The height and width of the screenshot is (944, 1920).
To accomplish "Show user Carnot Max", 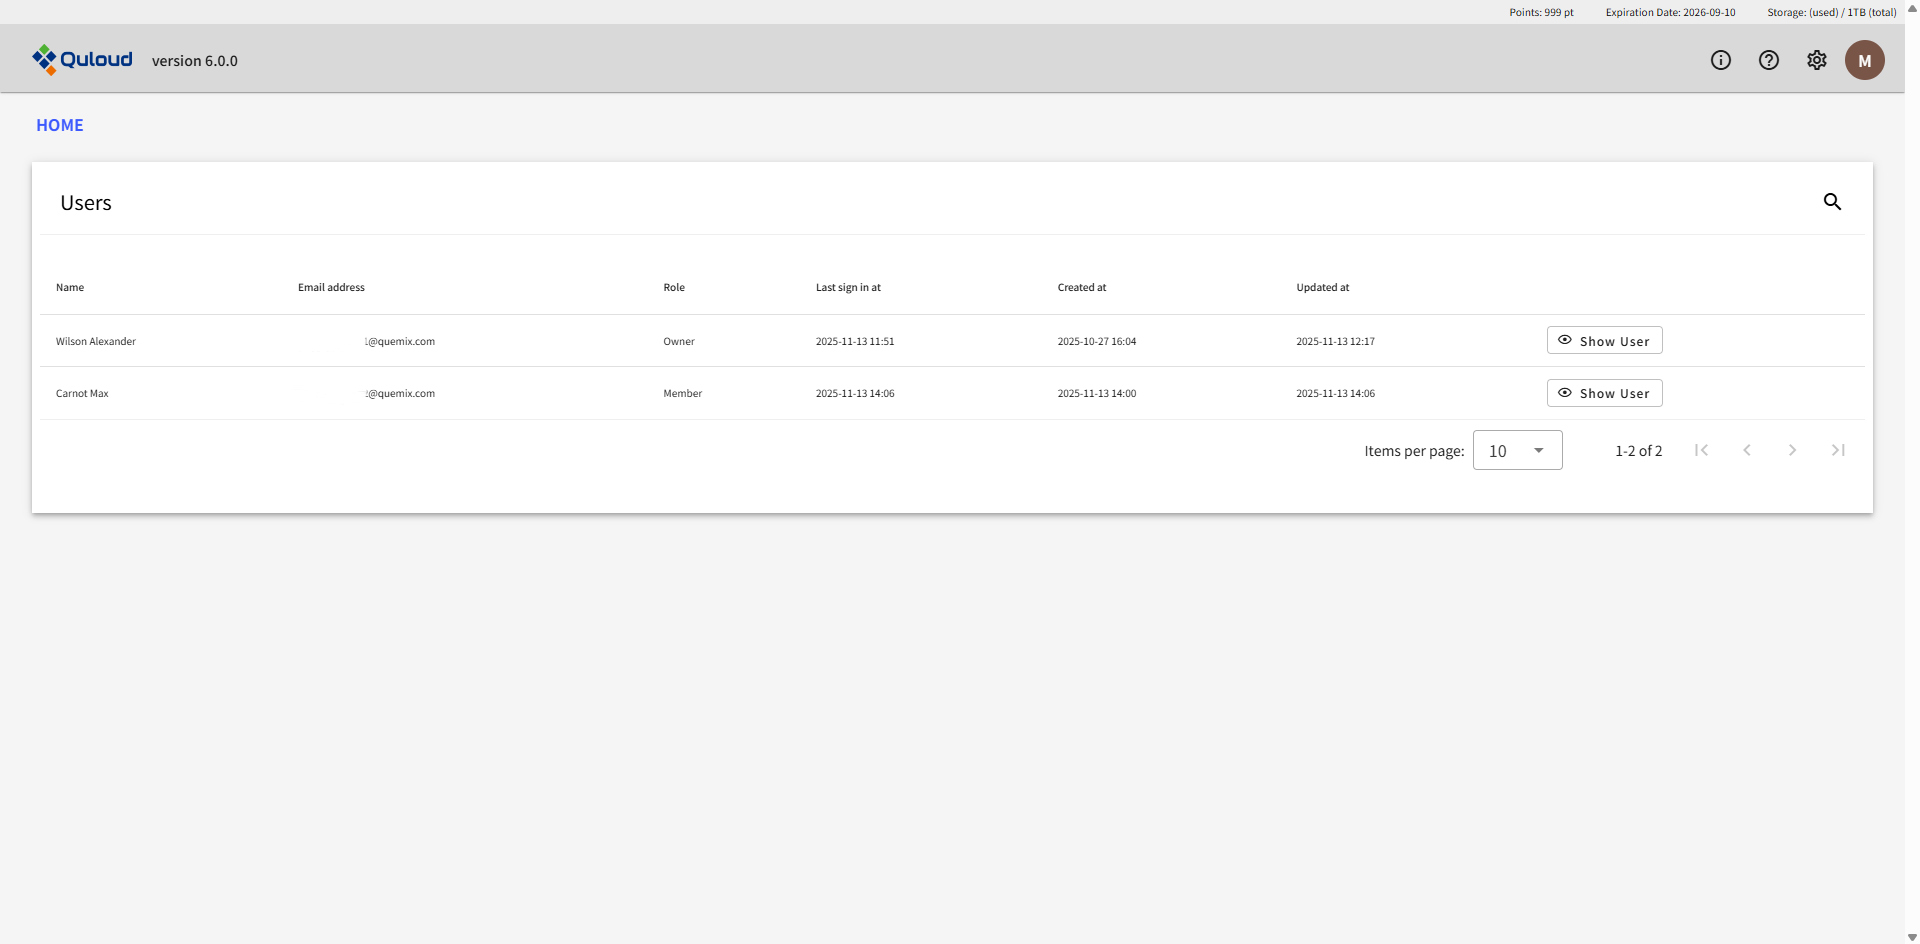I will [x=1604, y=393].
